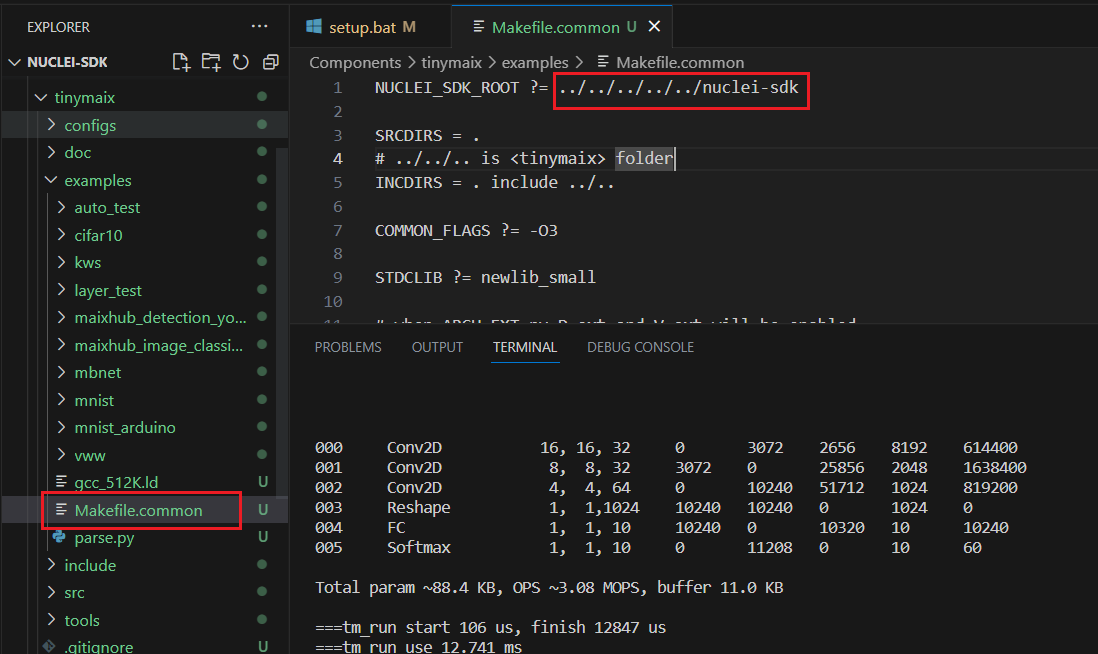Close the Makefile.common editor tab
The height and width of the screenshot is (654, 1098).
point(655,26)
